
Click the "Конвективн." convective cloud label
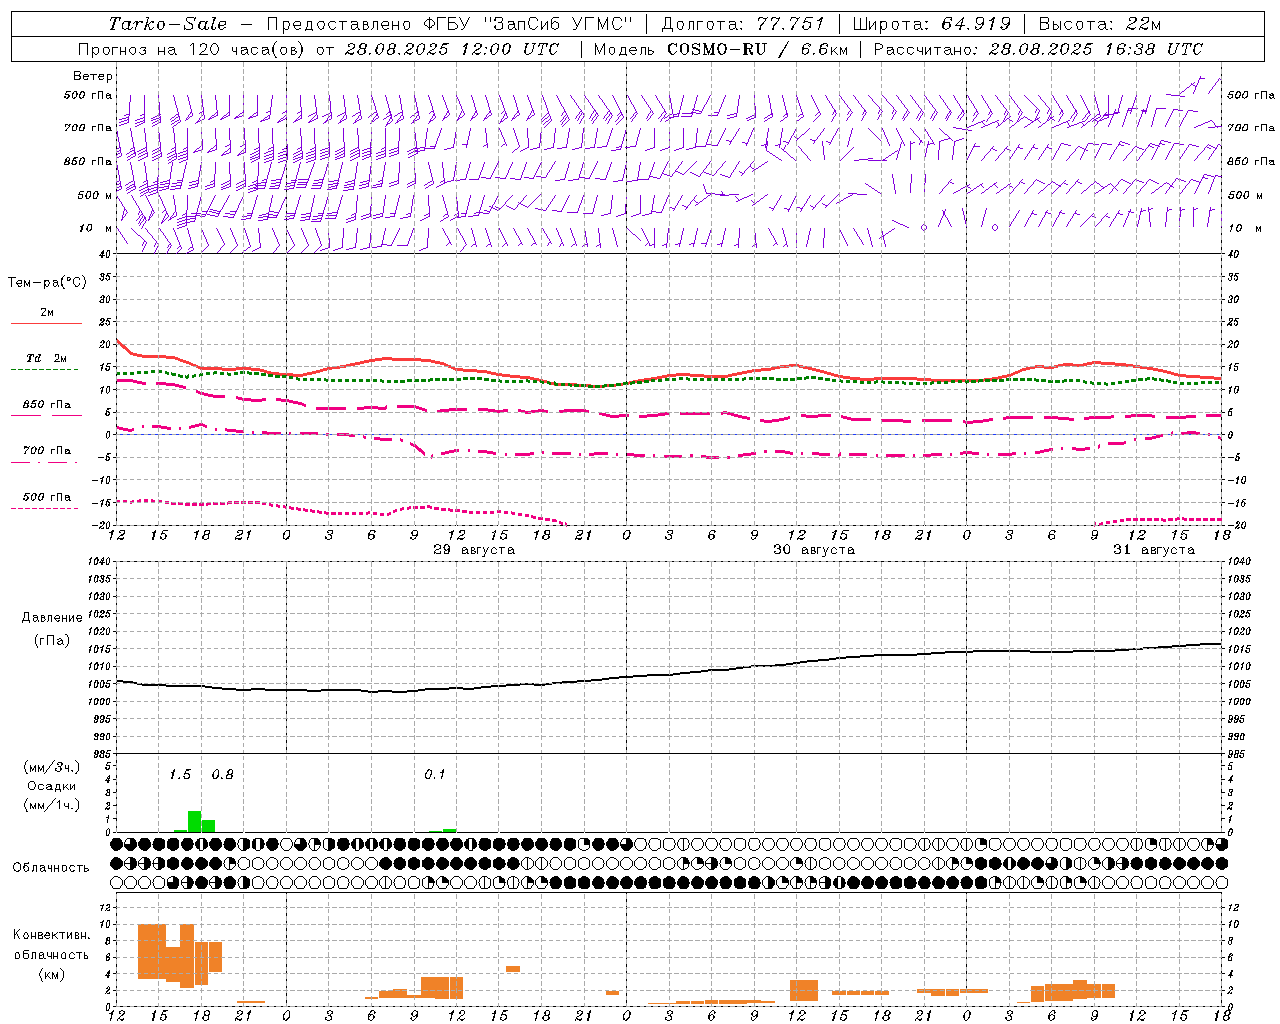[x=52, y=935]
